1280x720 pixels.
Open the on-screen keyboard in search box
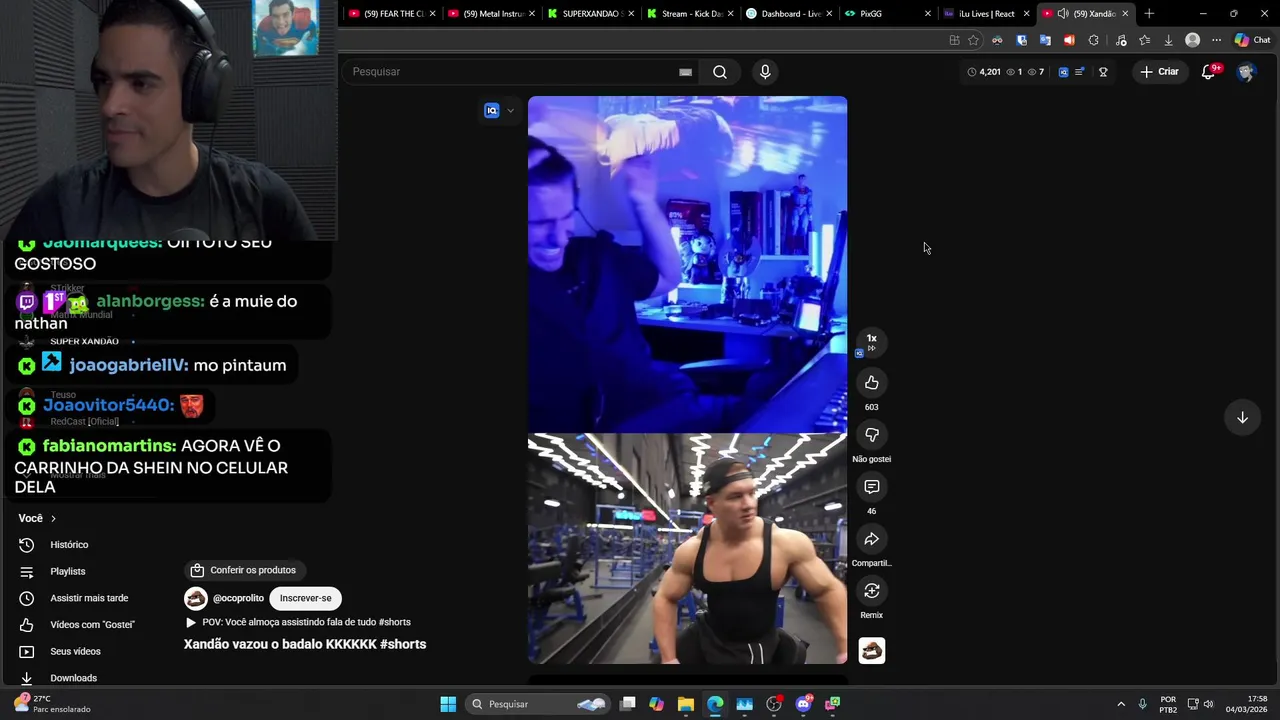685,72
